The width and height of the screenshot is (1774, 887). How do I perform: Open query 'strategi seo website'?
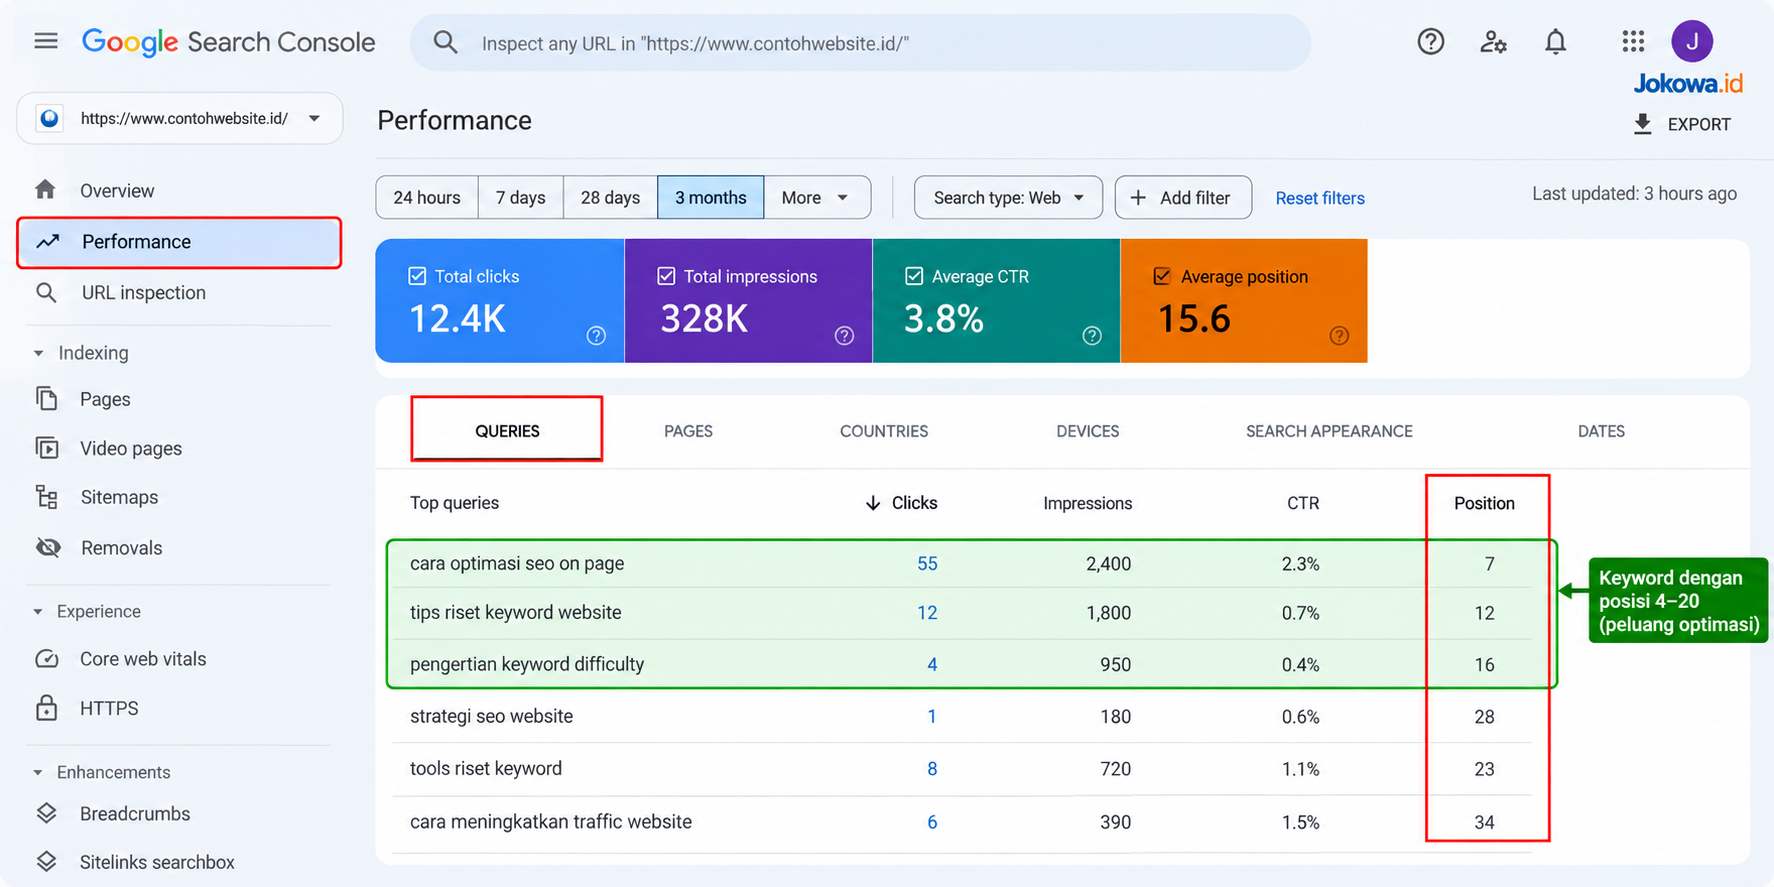[x=491, y=716]
